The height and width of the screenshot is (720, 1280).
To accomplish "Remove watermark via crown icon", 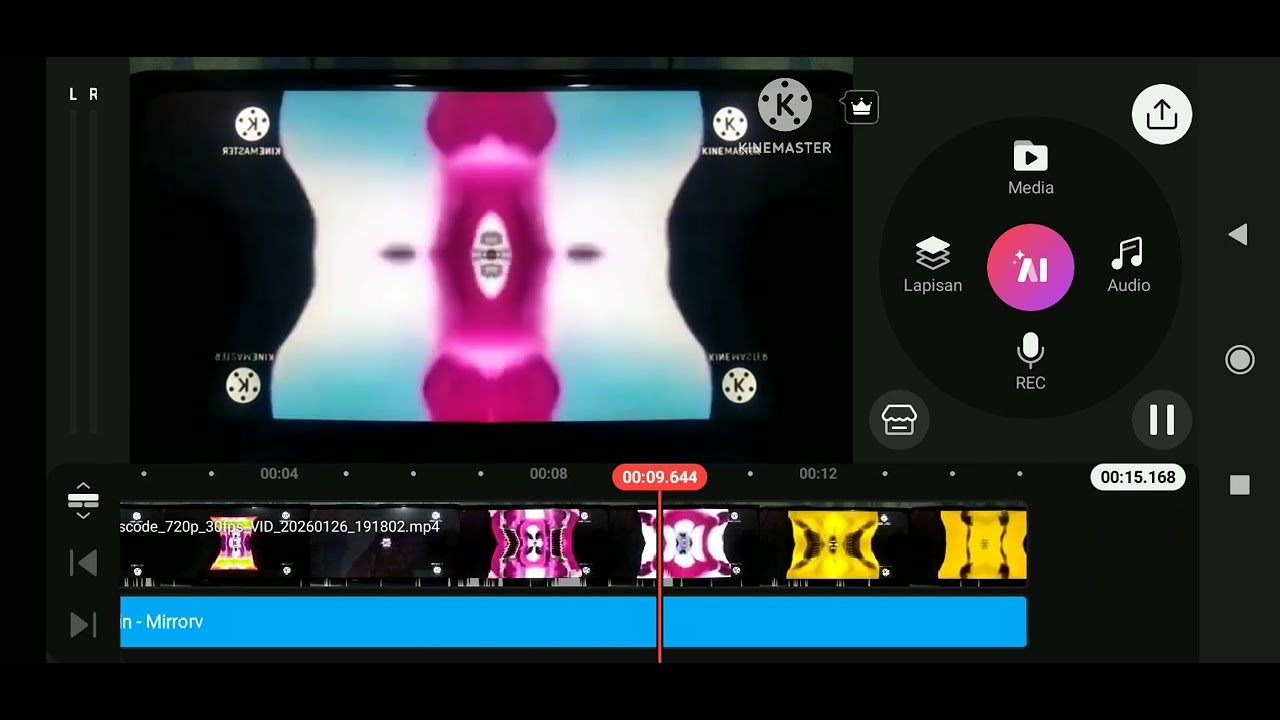I will coord(861,106).
